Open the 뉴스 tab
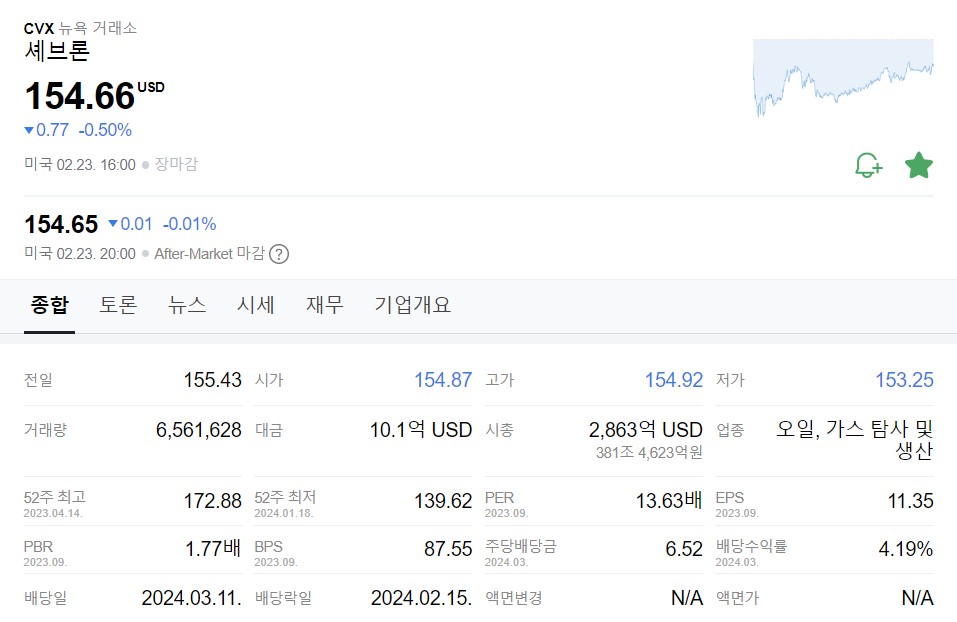 coord(187,304)
